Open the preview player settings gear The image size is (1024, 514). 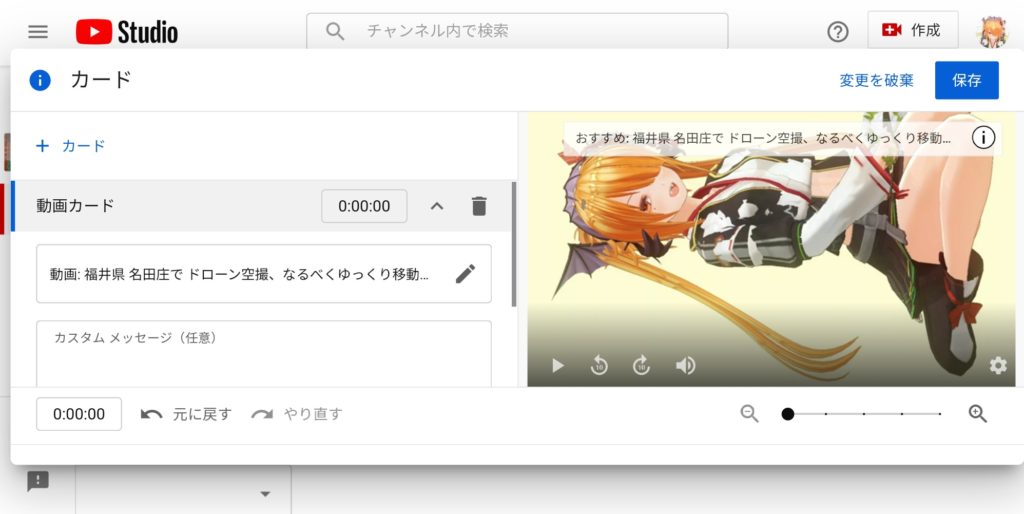coord(998,366)
